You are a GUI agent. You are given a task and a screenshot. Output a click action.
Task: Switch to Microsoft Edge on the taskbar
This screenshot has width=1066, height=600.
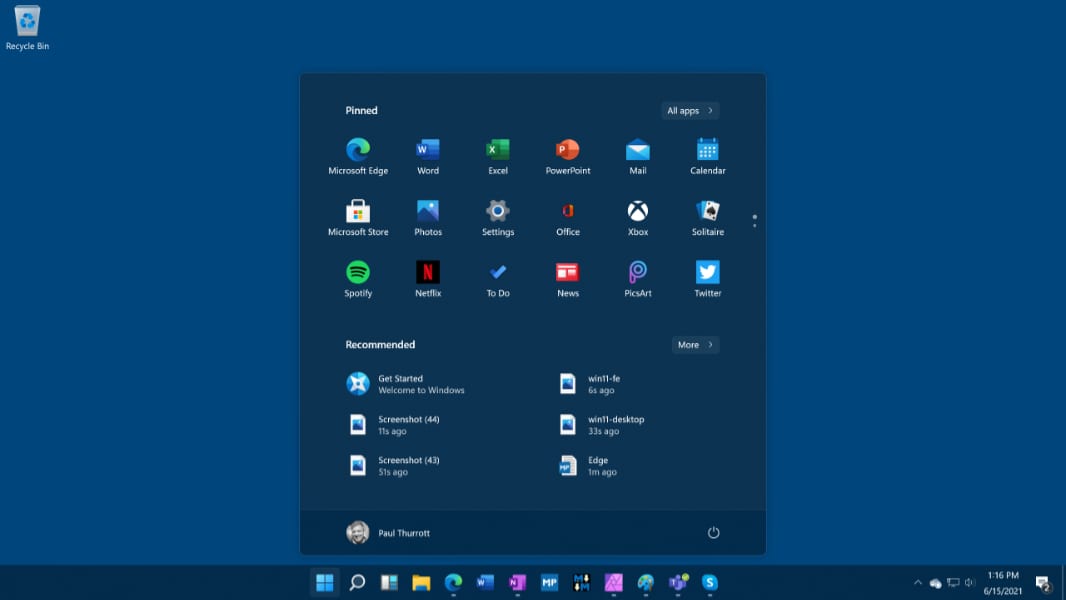pyautogui.click(x=453, y=582)
